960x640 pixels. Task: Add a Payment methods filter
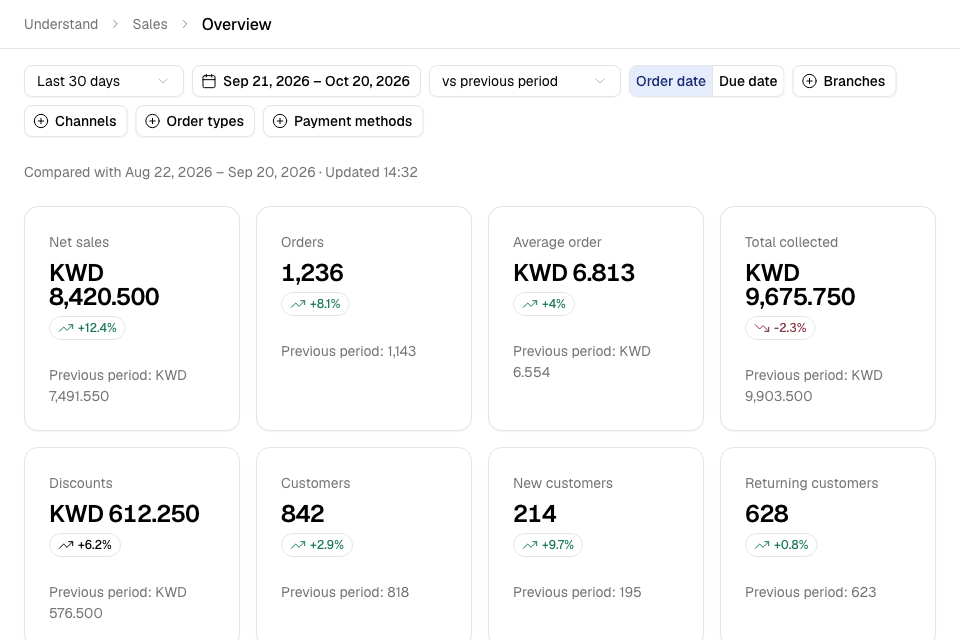[343, 121]
